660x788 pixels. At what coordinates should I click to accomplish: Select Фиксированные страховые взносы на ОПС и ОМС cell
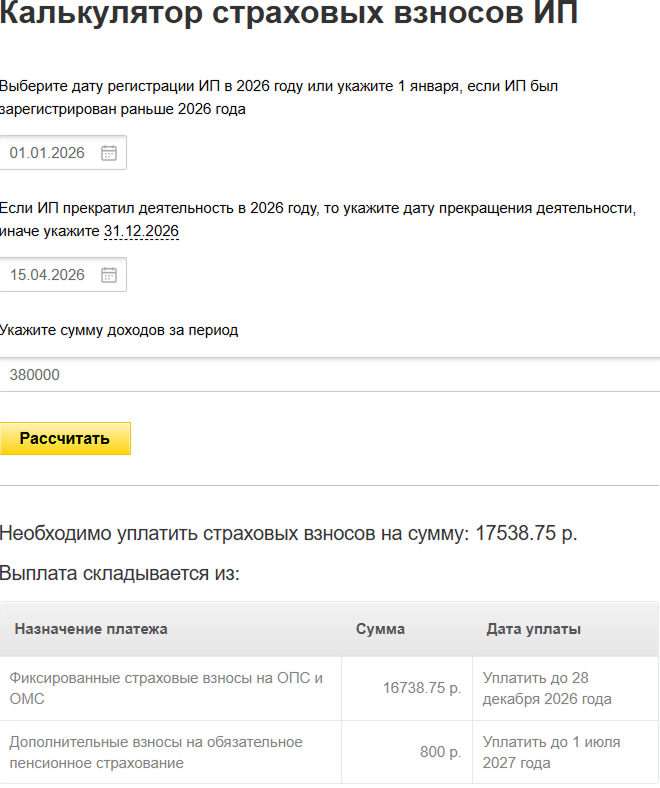click(170, 688)
